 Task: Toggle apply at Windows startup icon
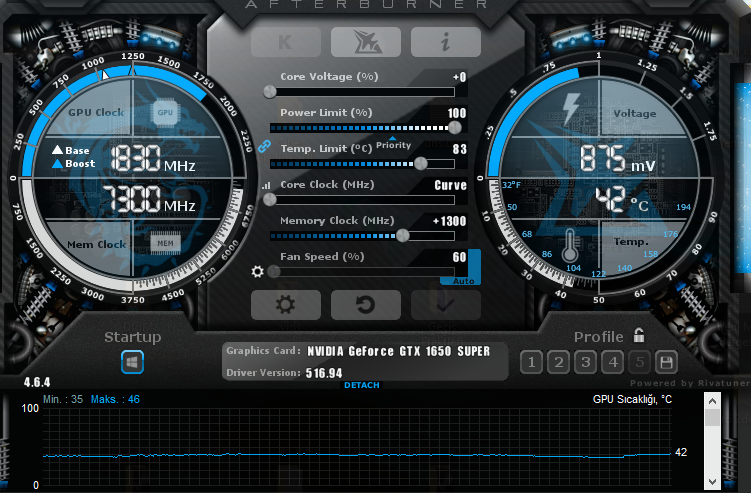click(x=132, y=362)
